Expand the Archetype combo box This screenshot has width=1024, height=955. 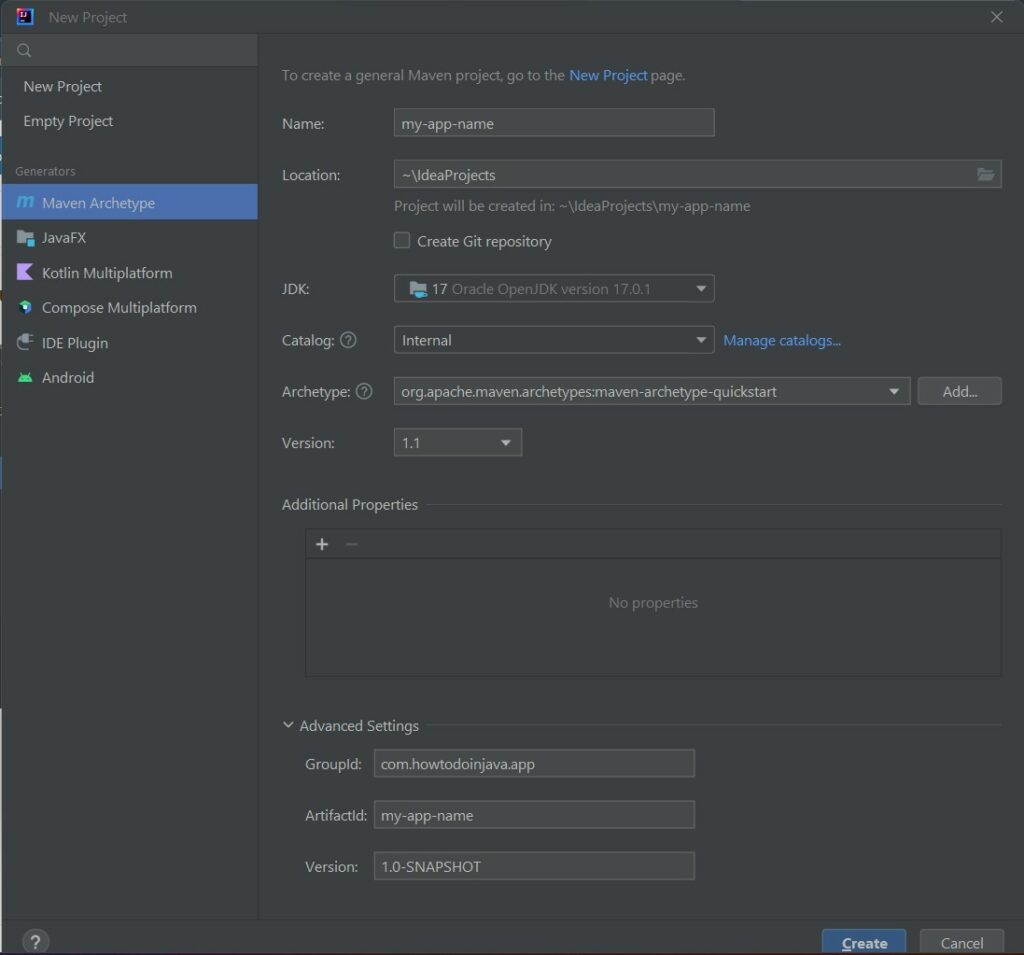point(893,391)
